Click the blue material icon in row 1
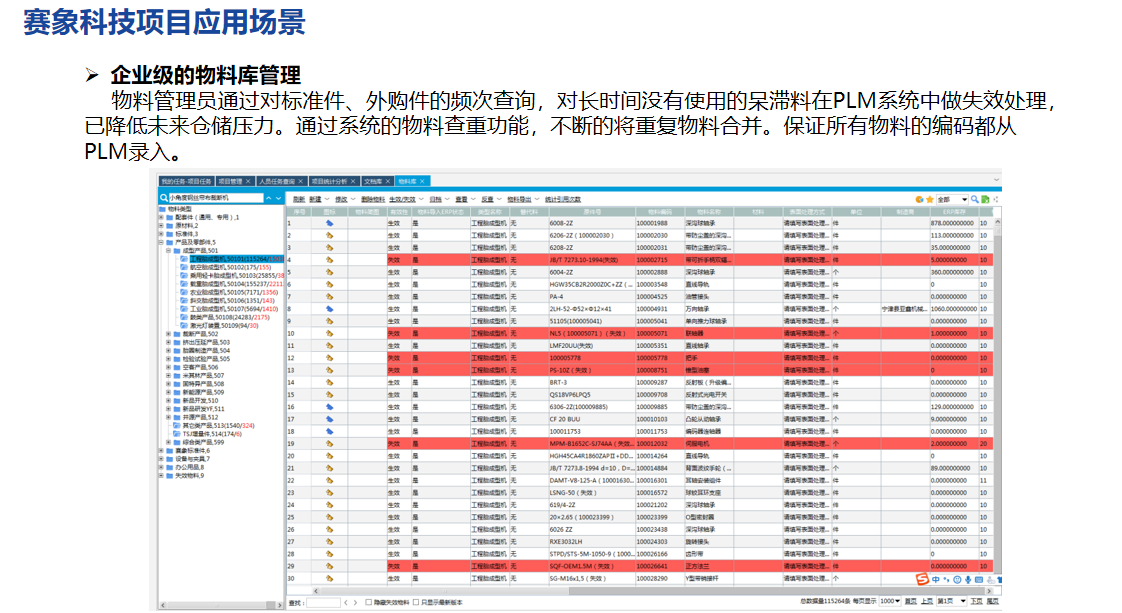The width and height of the screenshot is (1122, 613). pos(329,223)
